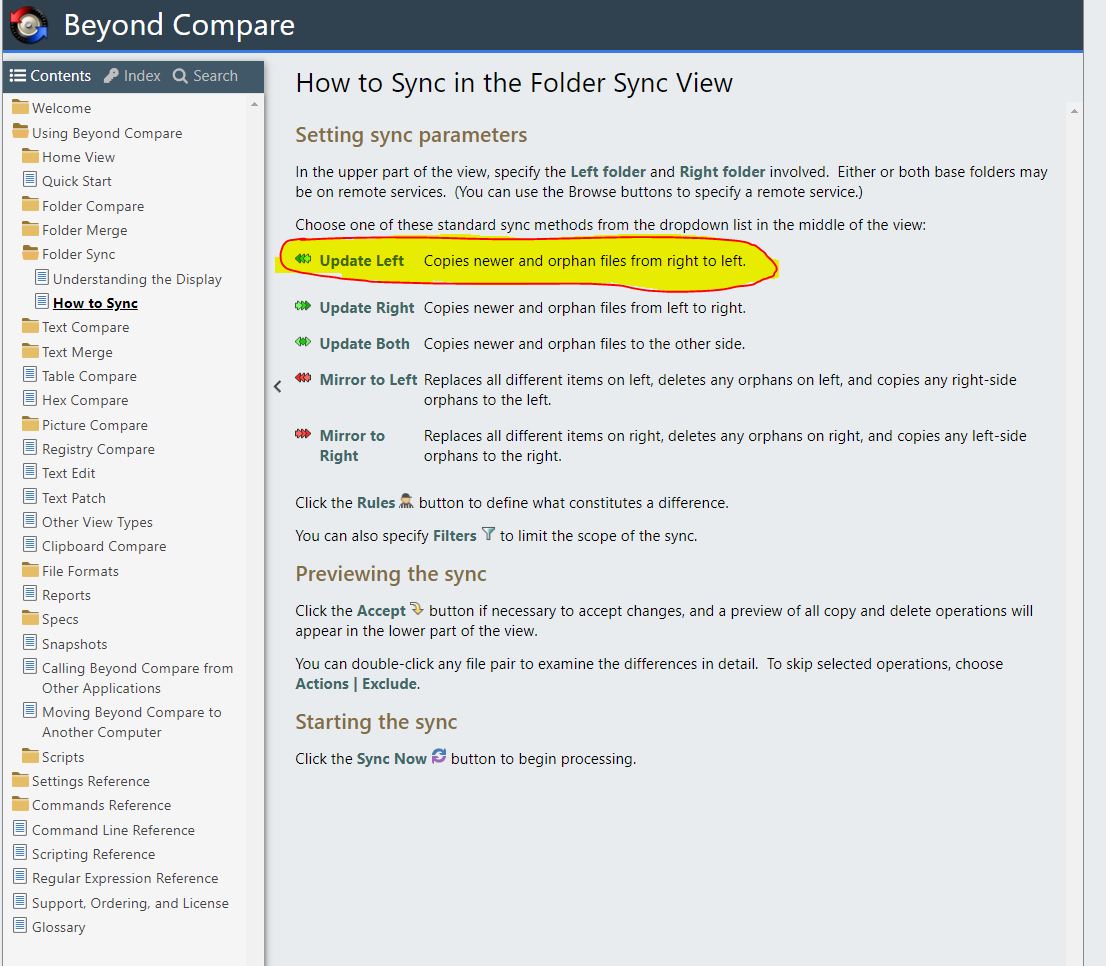Image resolution: width=1106 pixels, height=966 pixels.
Task: Click the Filters funnel icon
Action: [488, 534]
